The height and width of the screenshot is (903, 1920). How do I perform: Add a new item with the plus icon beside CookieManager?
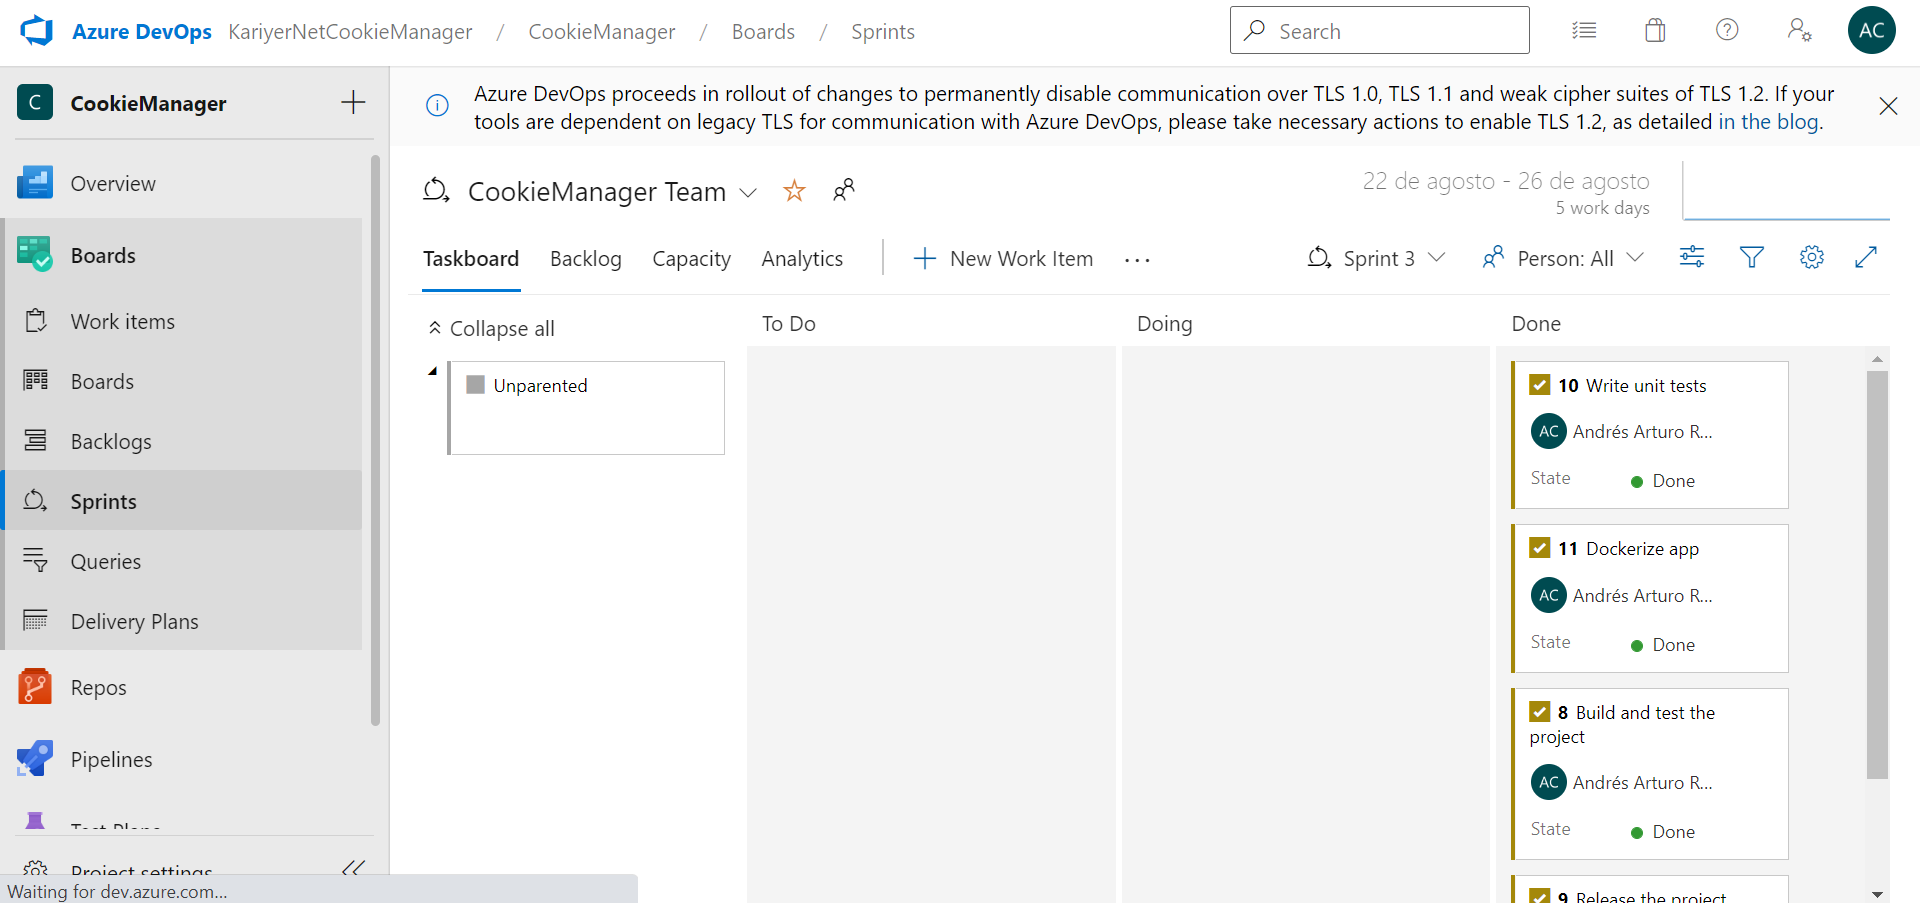[353, 102]
